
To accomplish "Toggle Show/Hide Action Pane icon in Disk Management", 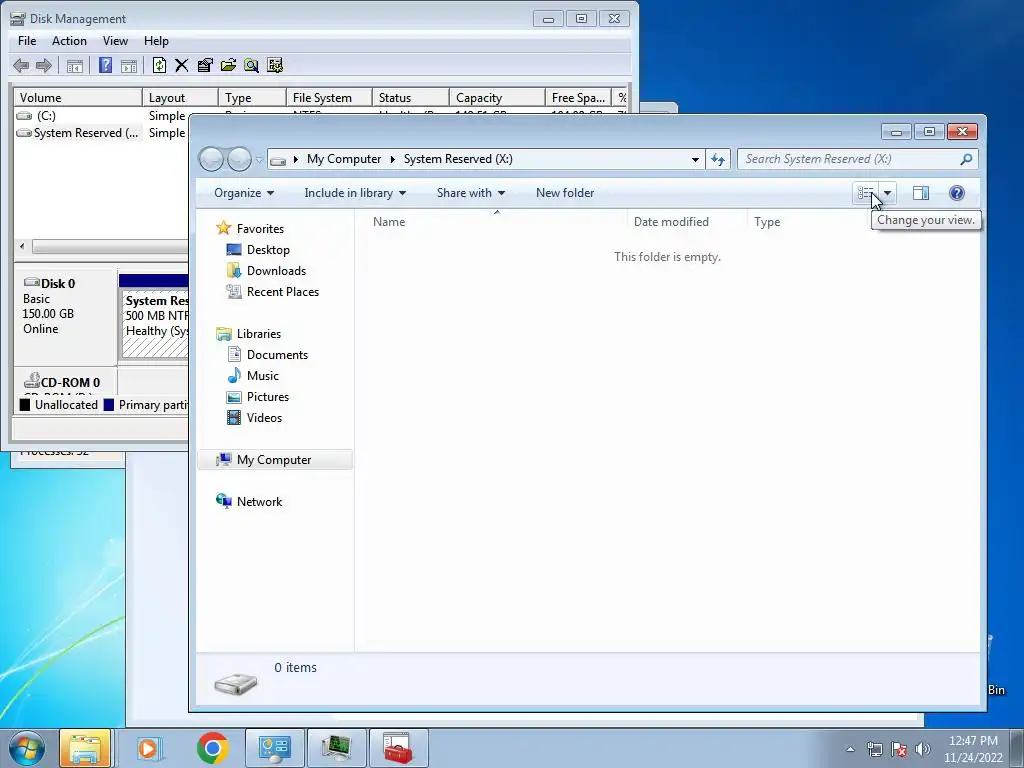I will point(129,65).
